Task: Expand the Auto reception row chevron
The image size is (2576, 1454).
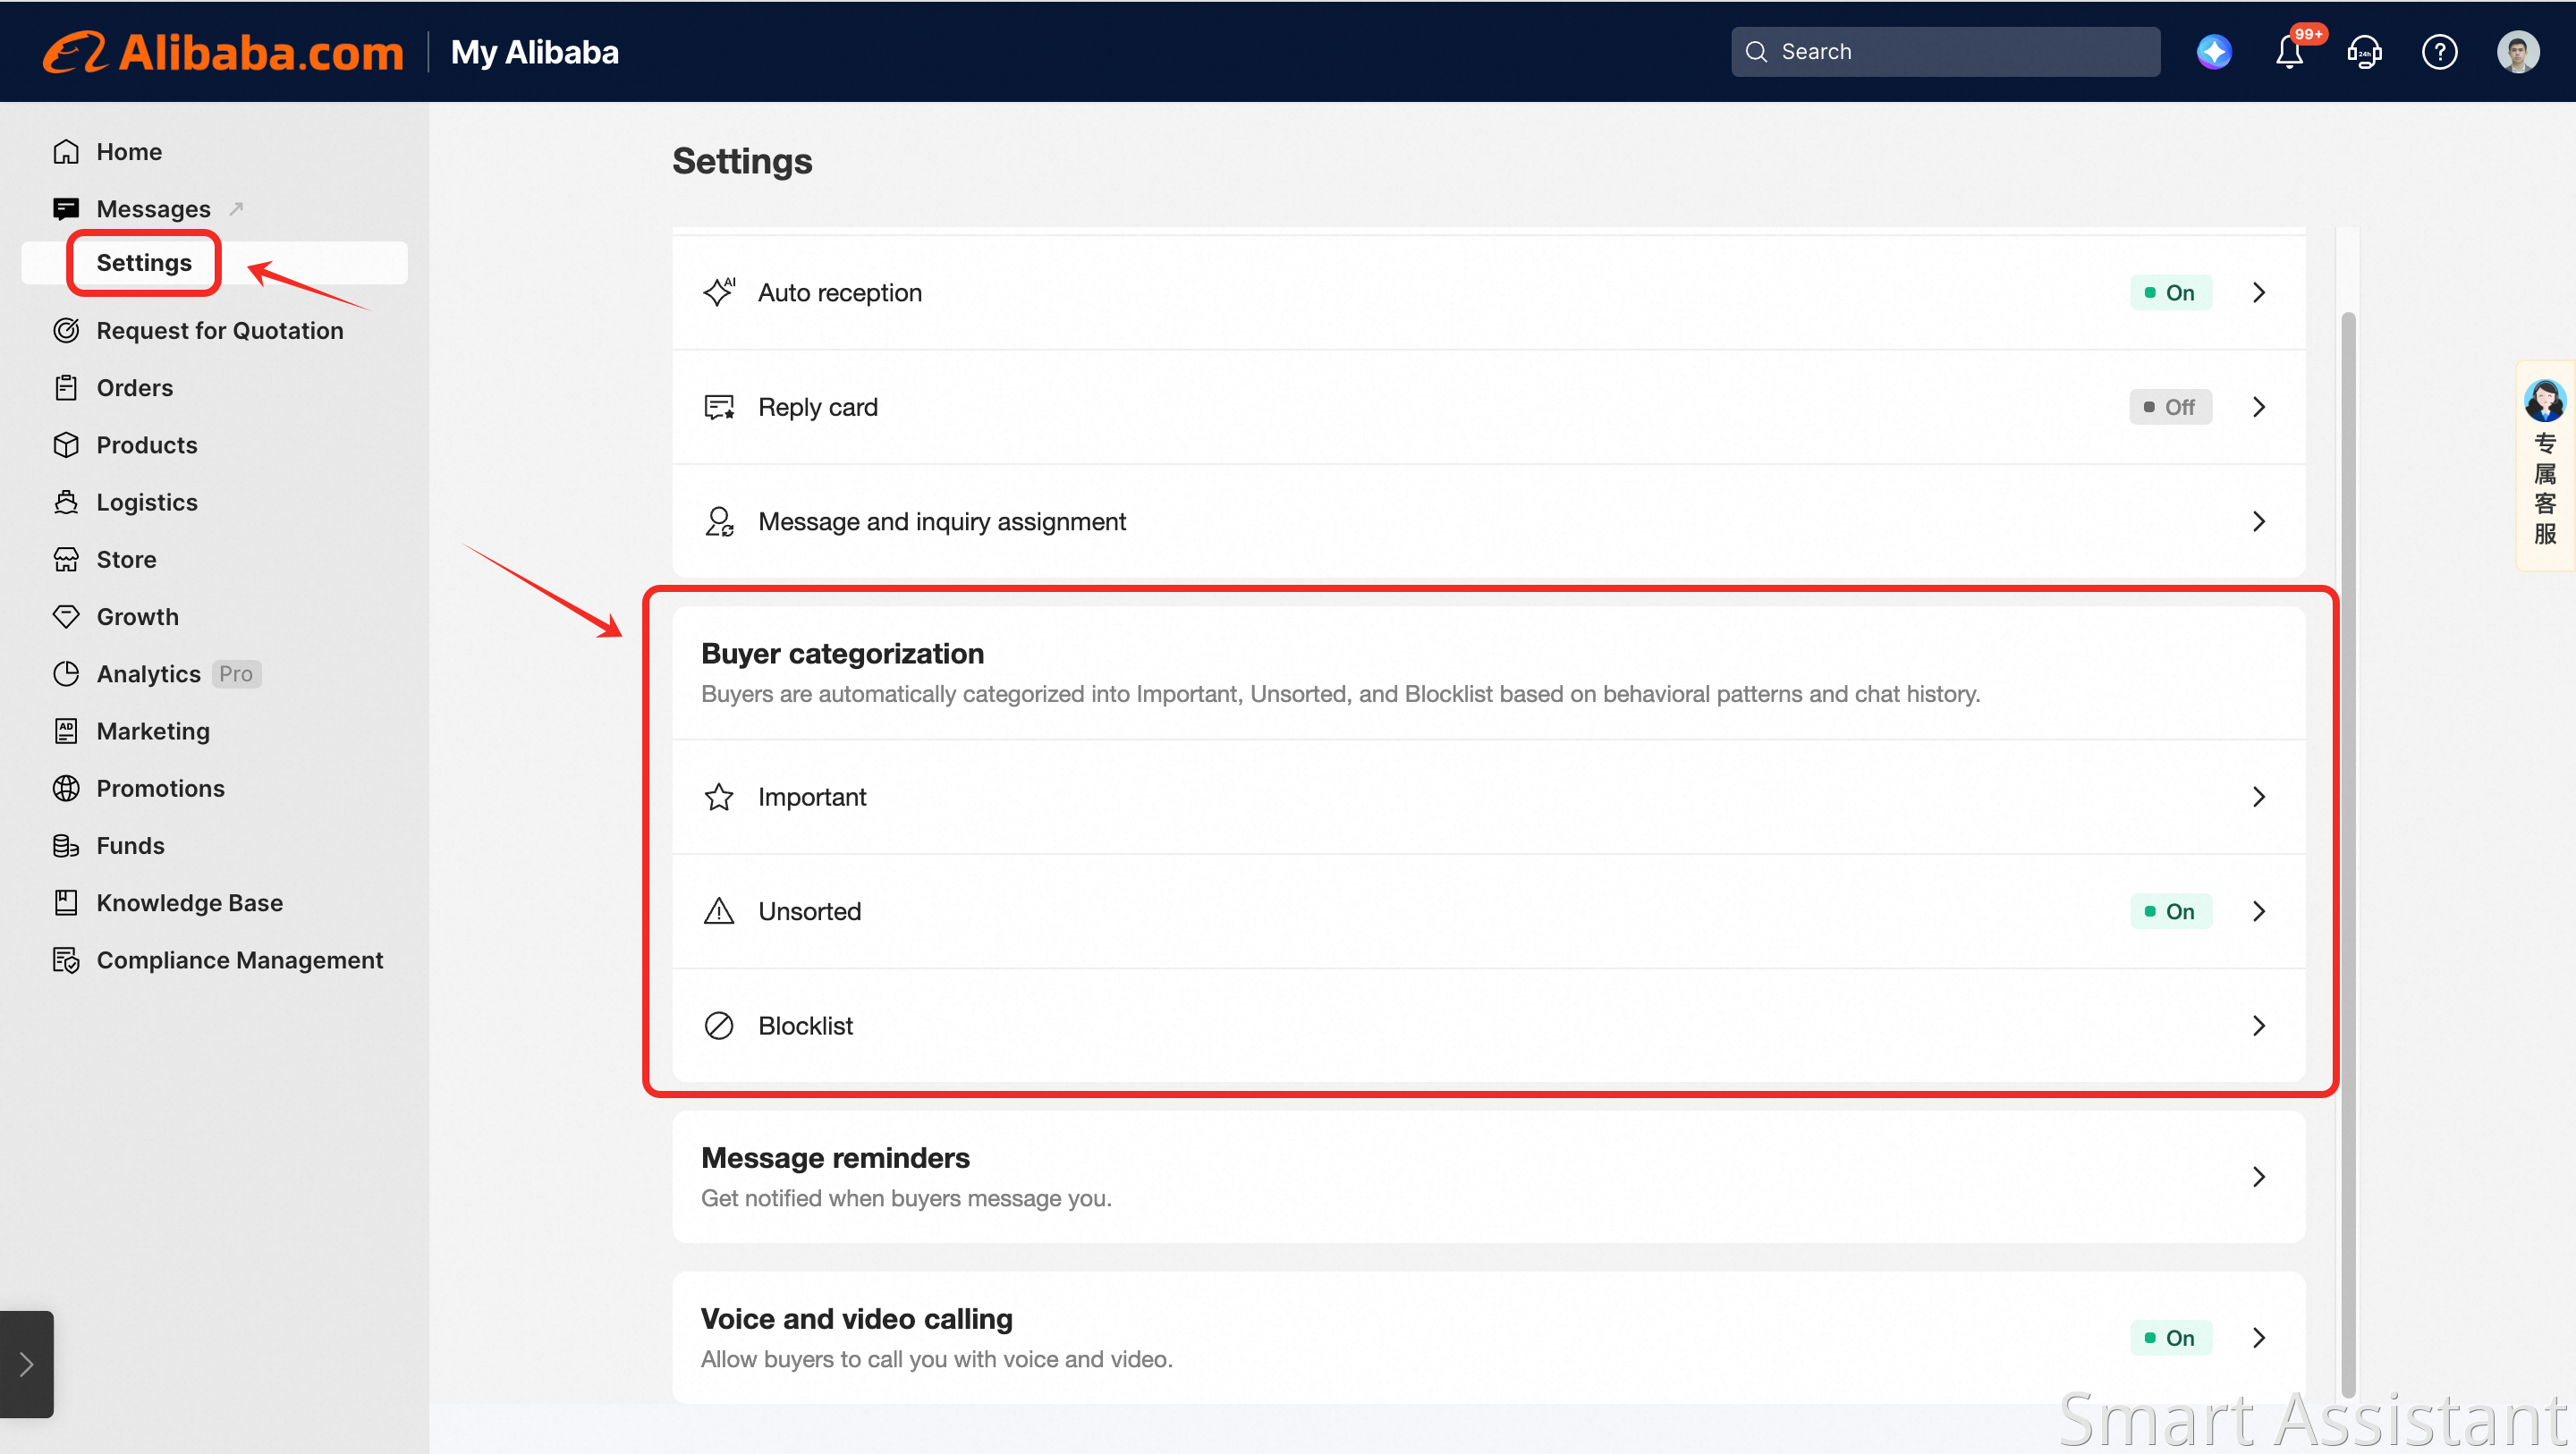Action: click(x=2259, y=293)
